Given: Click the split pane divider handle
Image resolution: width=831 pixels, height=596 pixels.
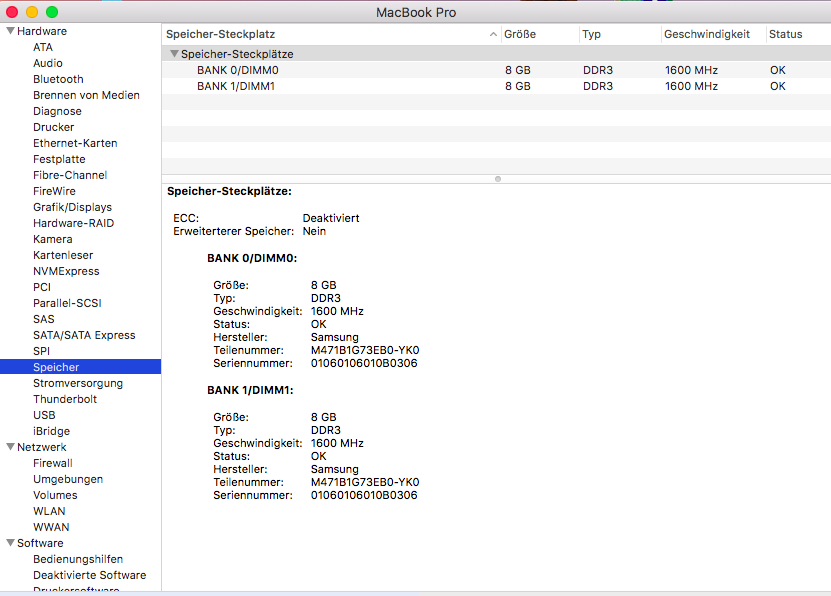Looking at the screenshot, I should pos(497,179).
